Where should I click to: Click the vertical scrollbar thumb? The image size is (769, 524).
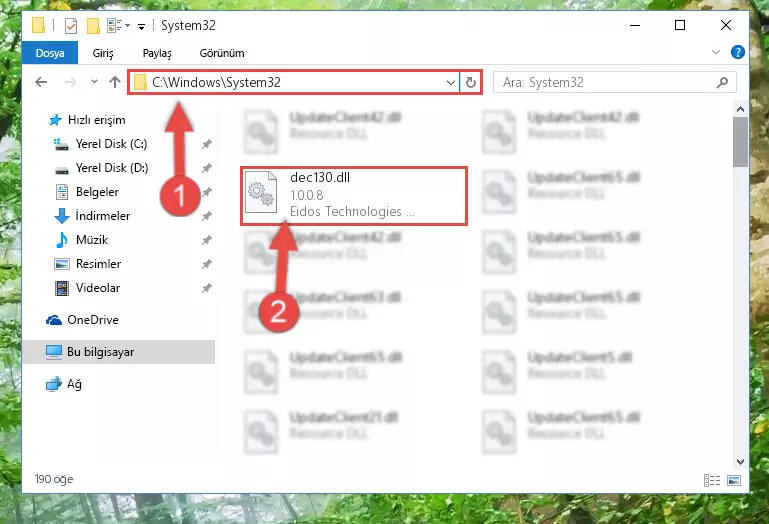coord(740,142)
